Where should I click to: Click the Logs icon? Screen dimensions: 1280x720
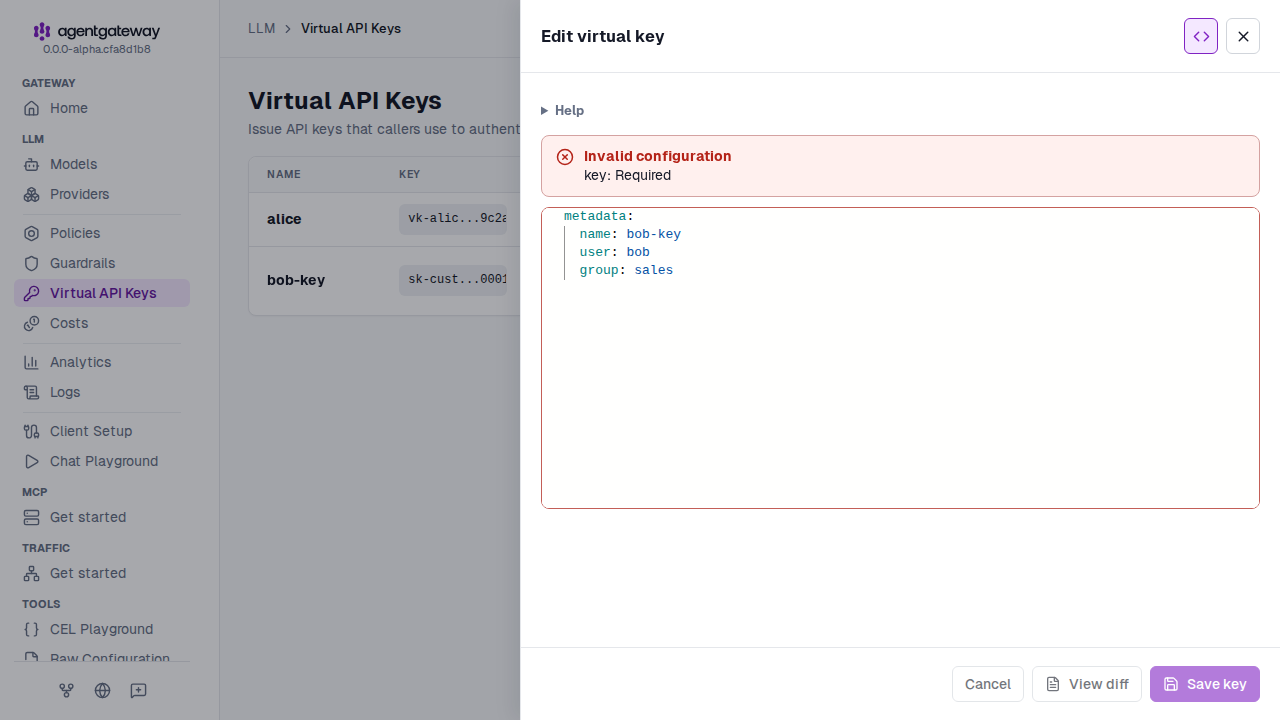tap(32, 392)
